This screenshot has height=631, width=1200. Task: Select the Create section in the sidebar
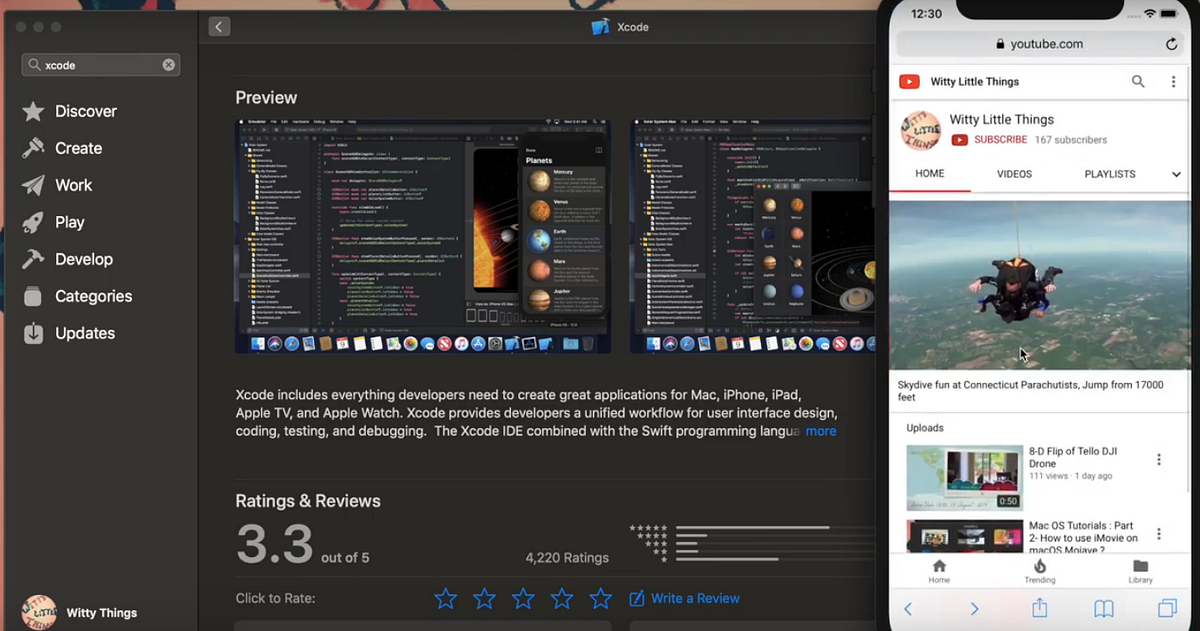coord(77,147)
